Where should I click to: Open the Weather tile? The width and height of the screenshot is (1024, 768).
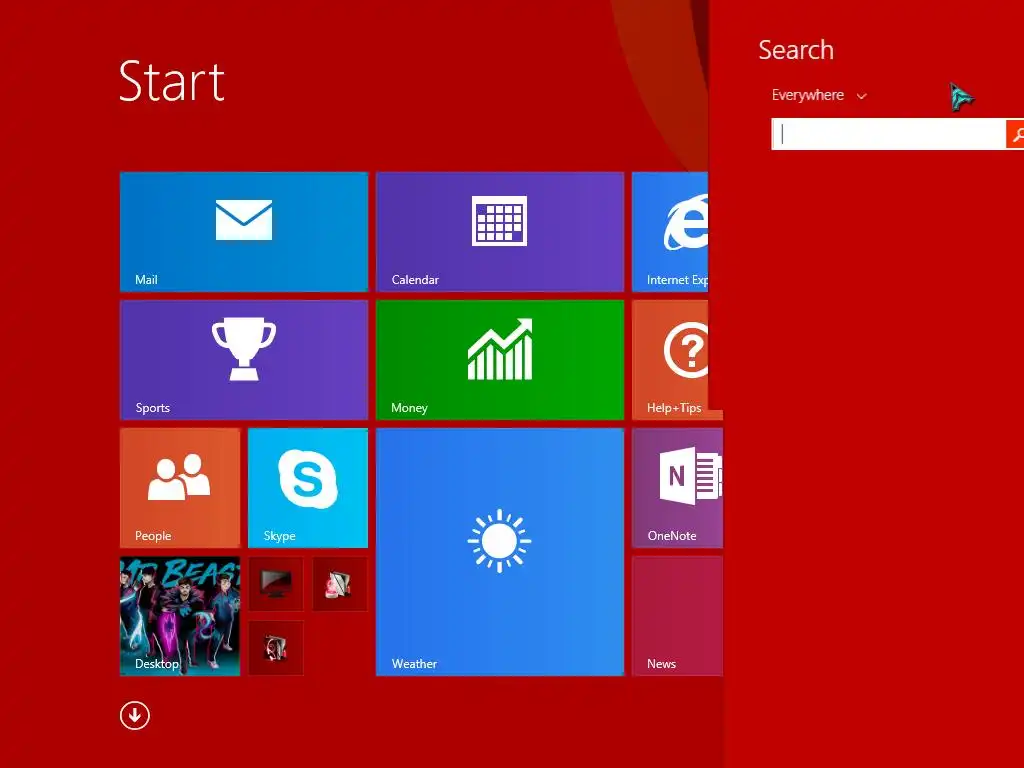[500, 552]
